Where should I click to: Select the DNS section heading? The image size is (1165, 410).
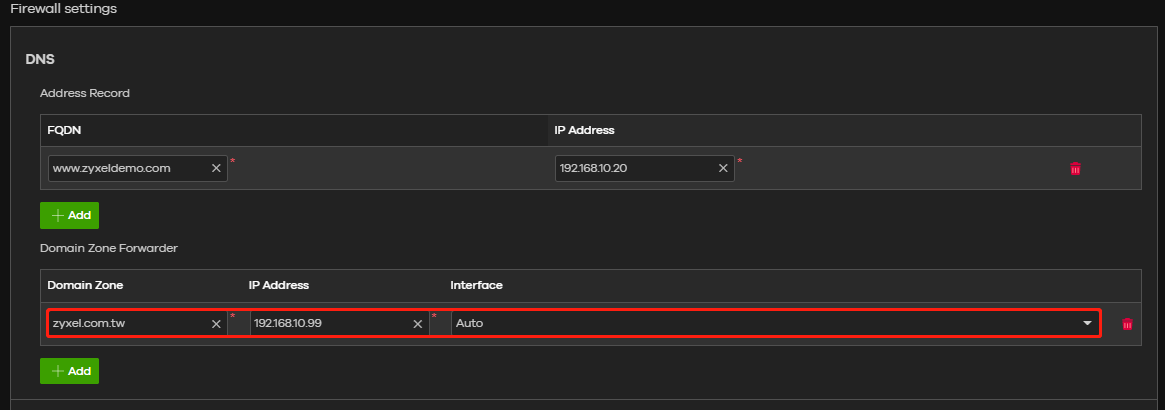tap(41, 59)
